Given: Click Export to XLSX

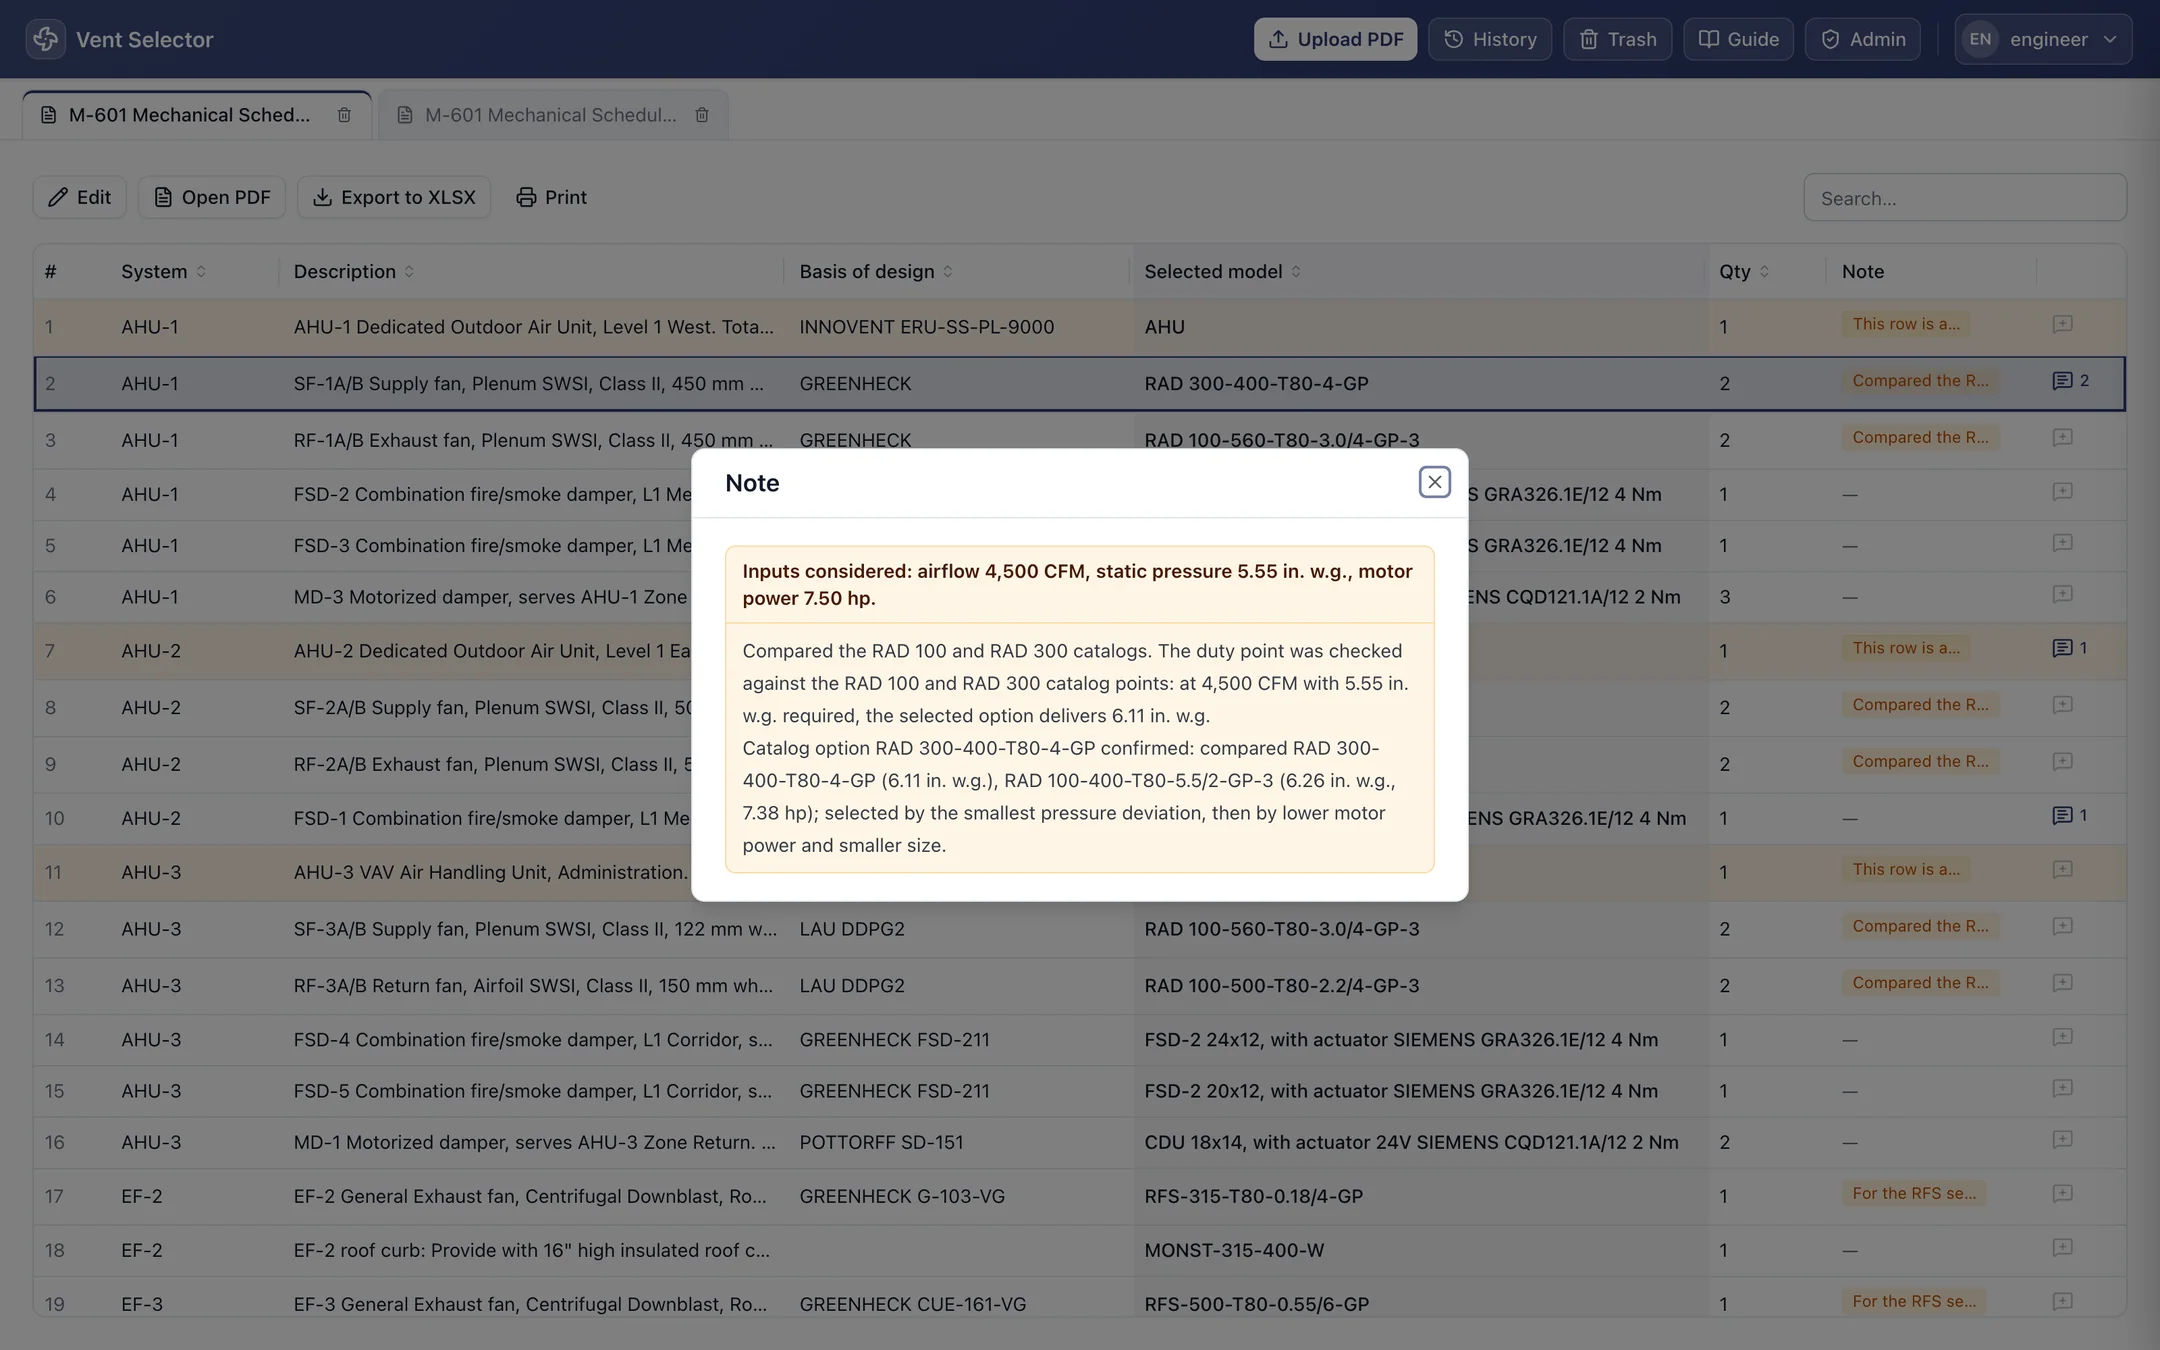Looking at the screenshot, I should click(x=394, y=197).
